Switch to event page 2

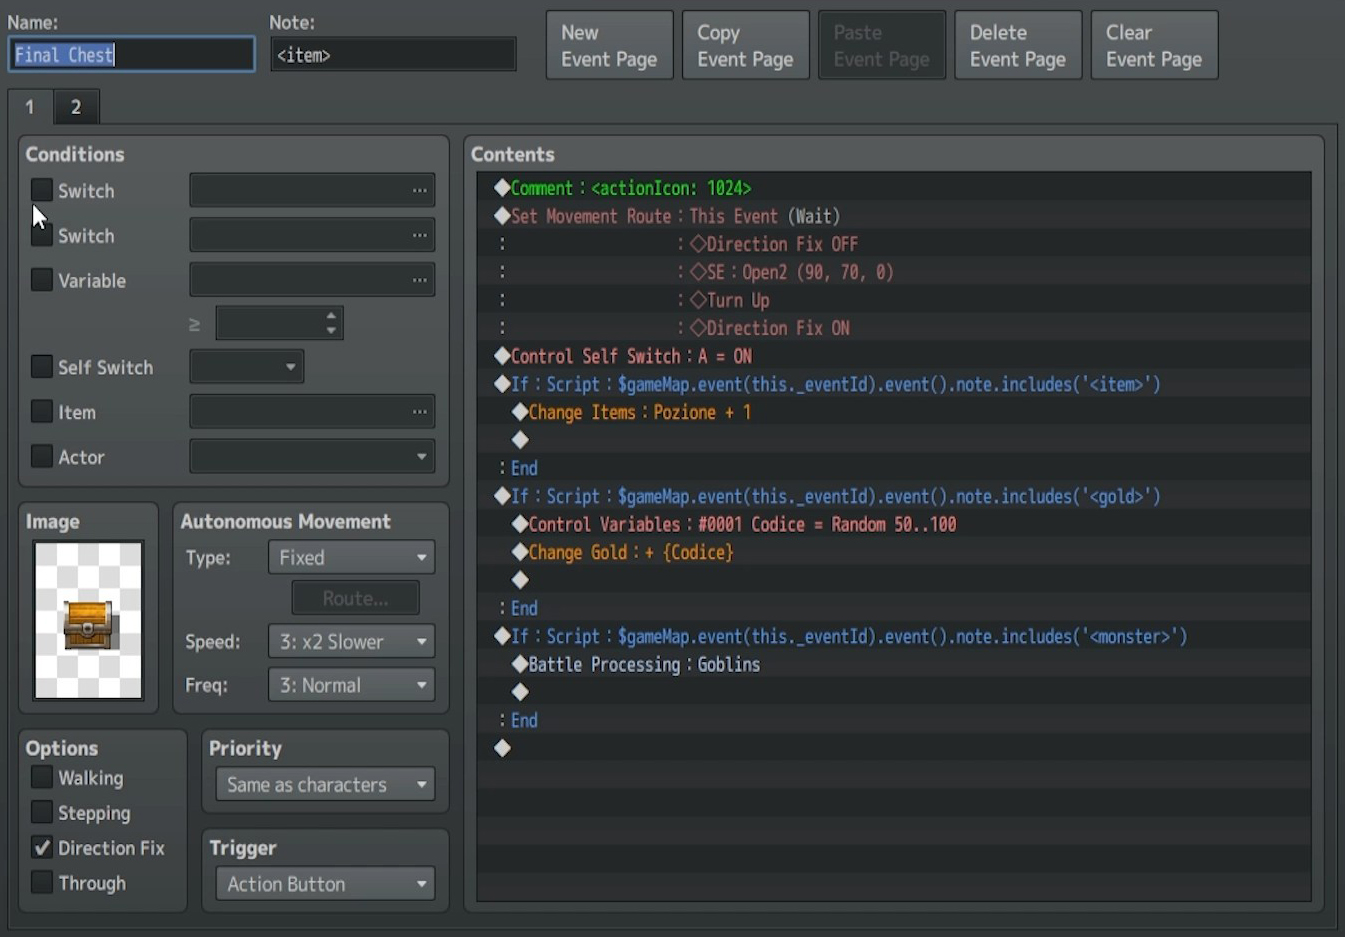(76, 106)
